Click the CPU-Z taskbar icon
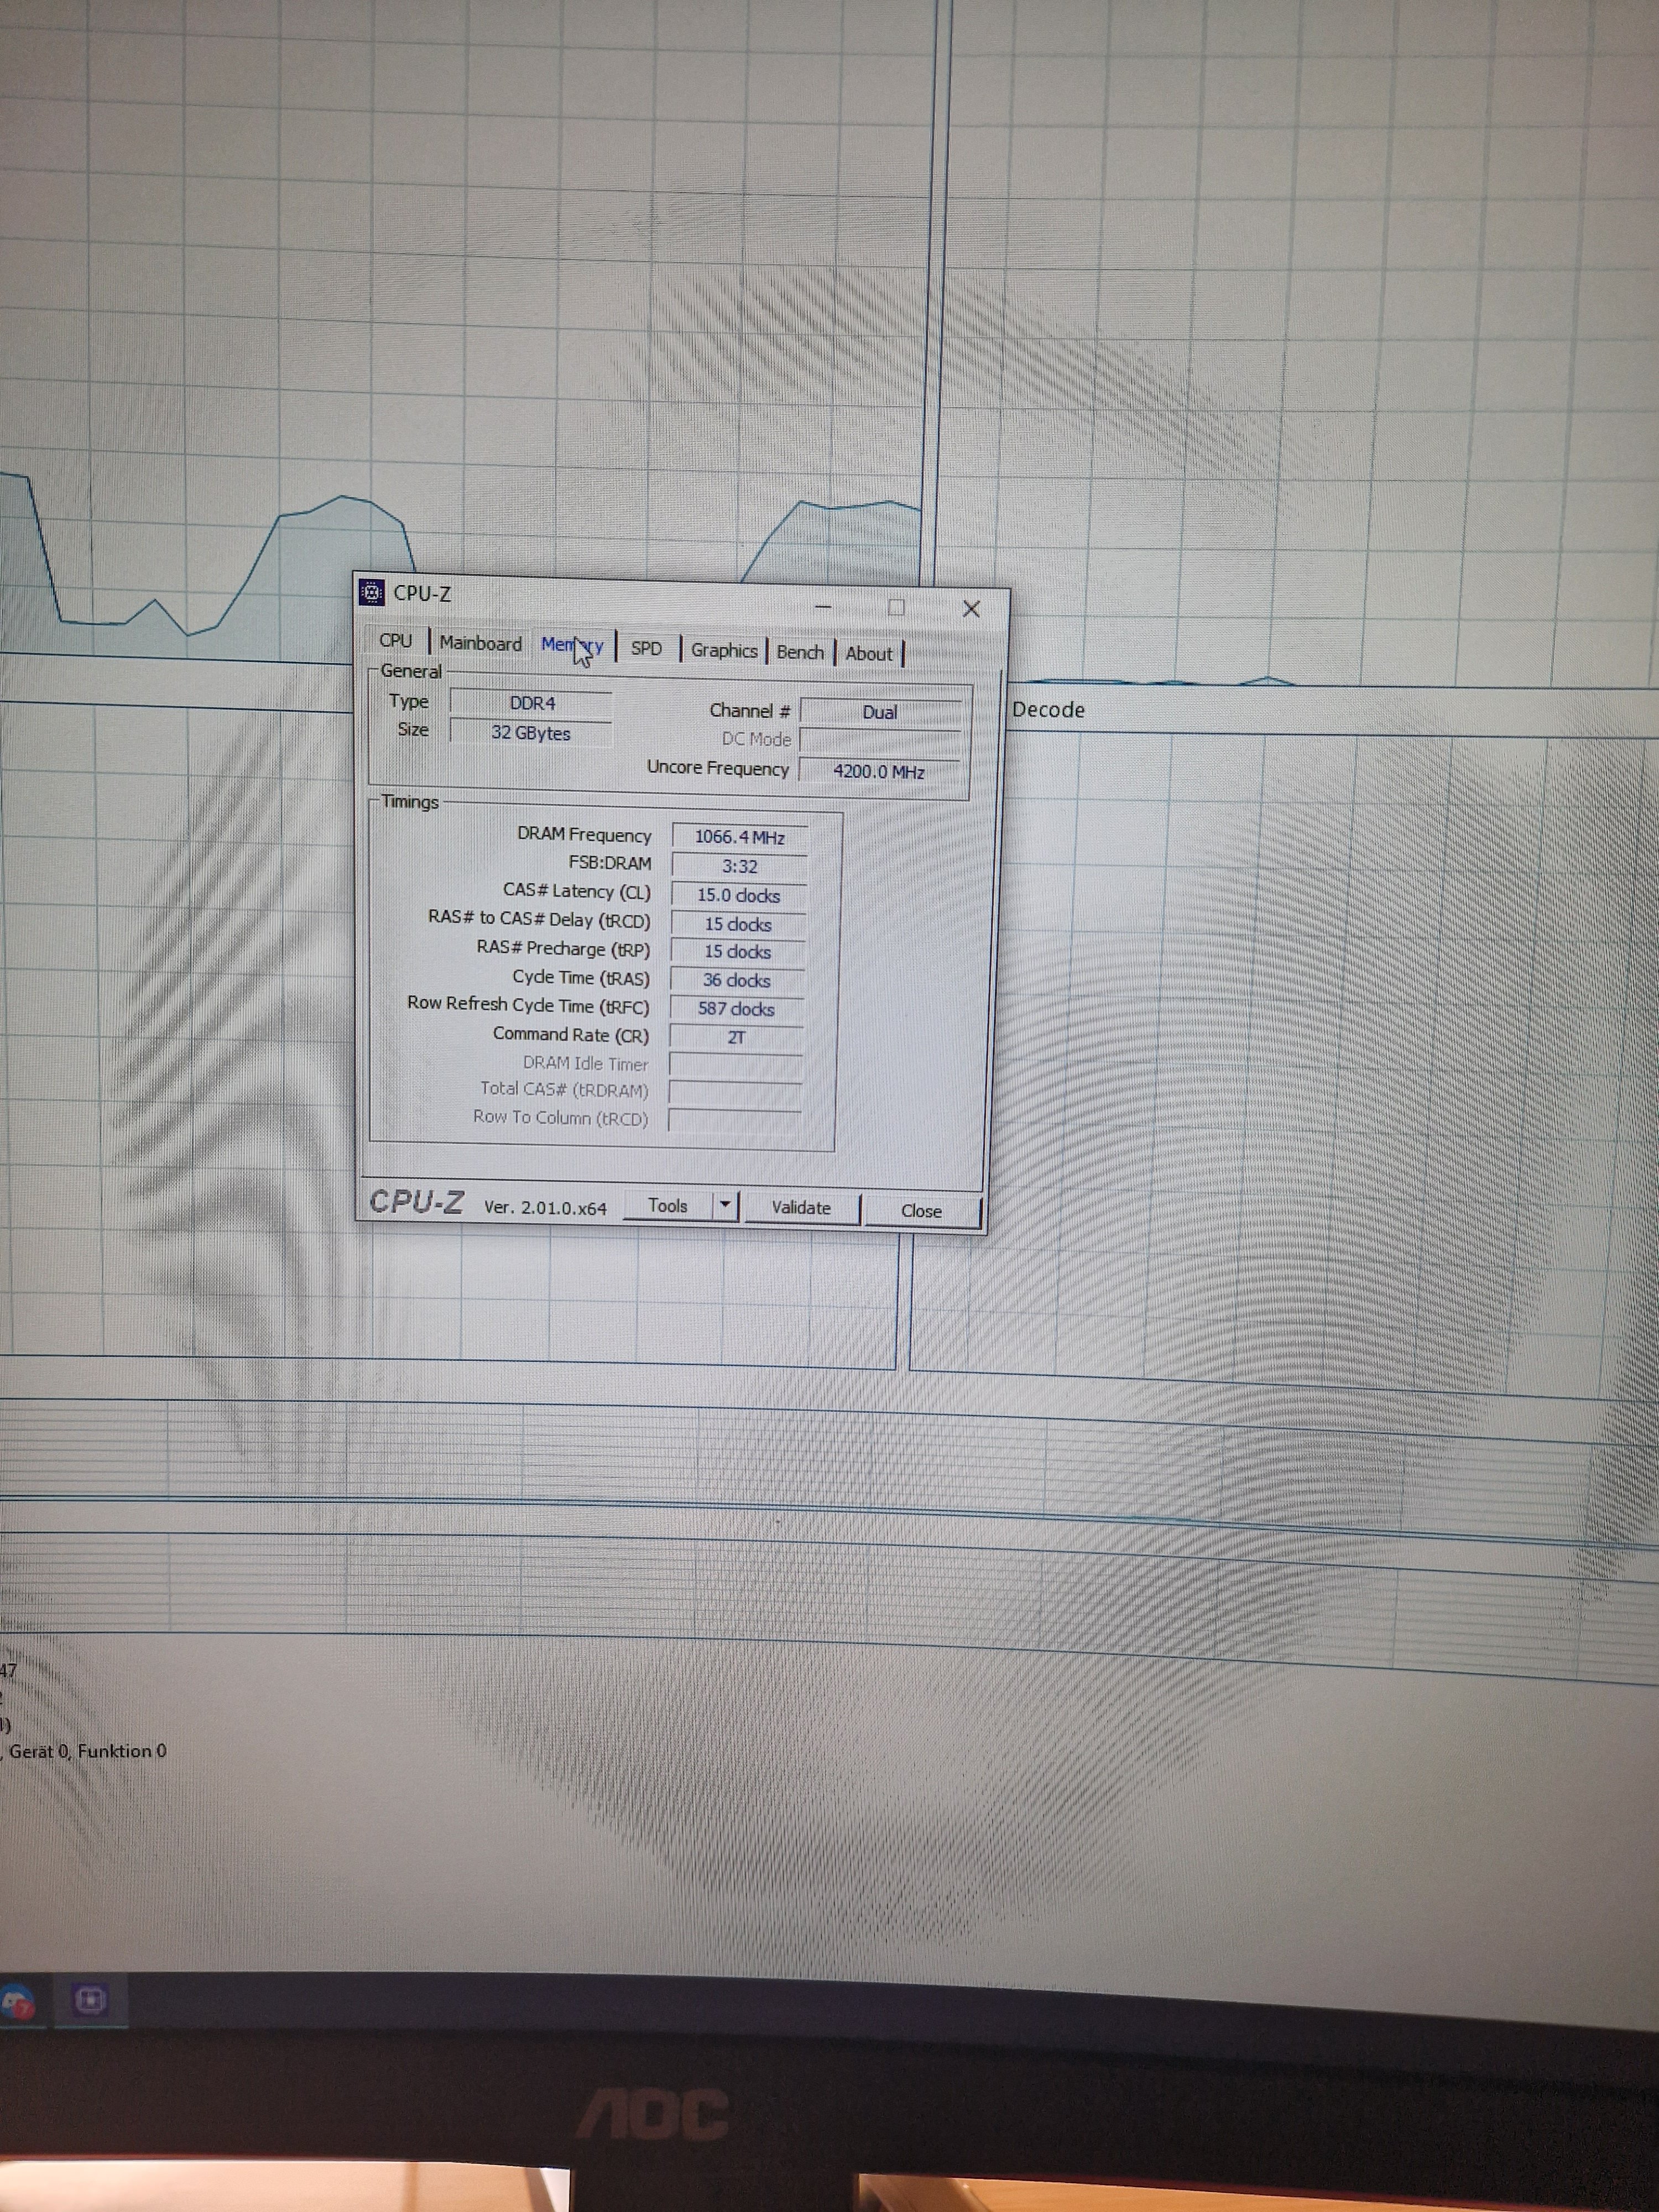The width and height of the screenshot is (1659, 2212). (90, 1999)
